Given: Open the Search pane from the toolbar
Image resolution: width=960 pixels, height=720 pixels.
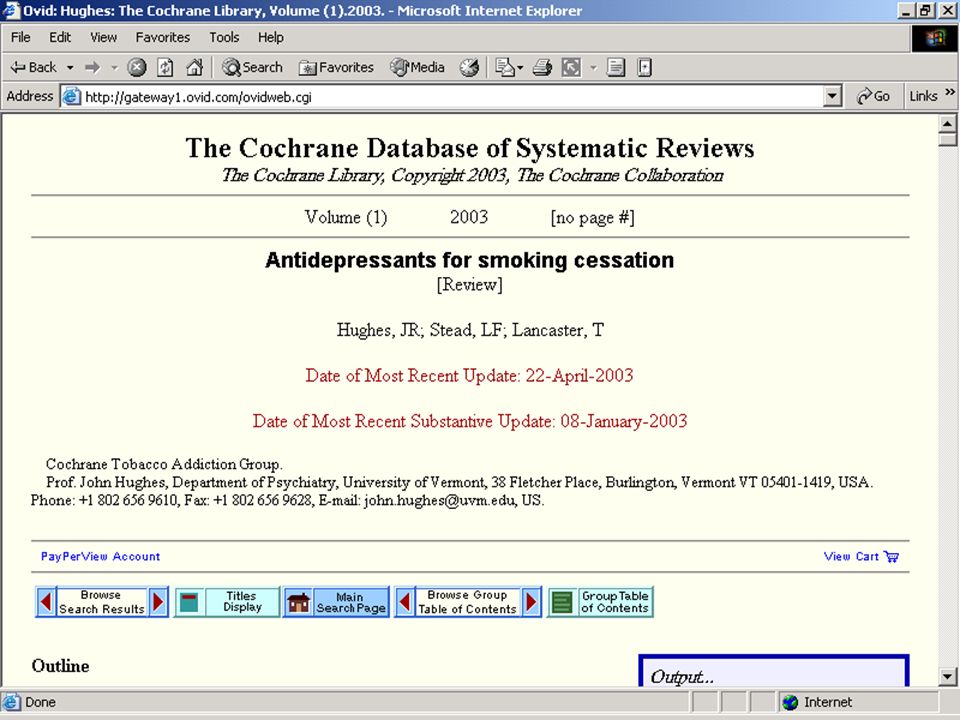Looking at the screenshot, I should click(x=252, y=67).
